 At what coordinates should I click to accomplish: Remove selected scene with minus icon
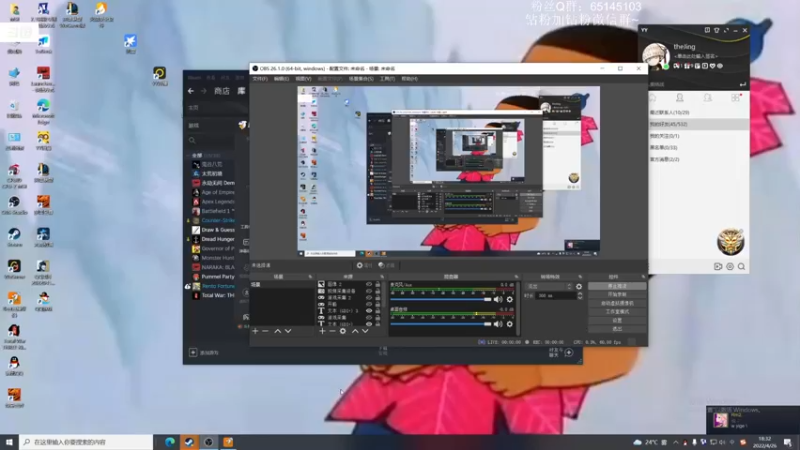click(265, 331)
